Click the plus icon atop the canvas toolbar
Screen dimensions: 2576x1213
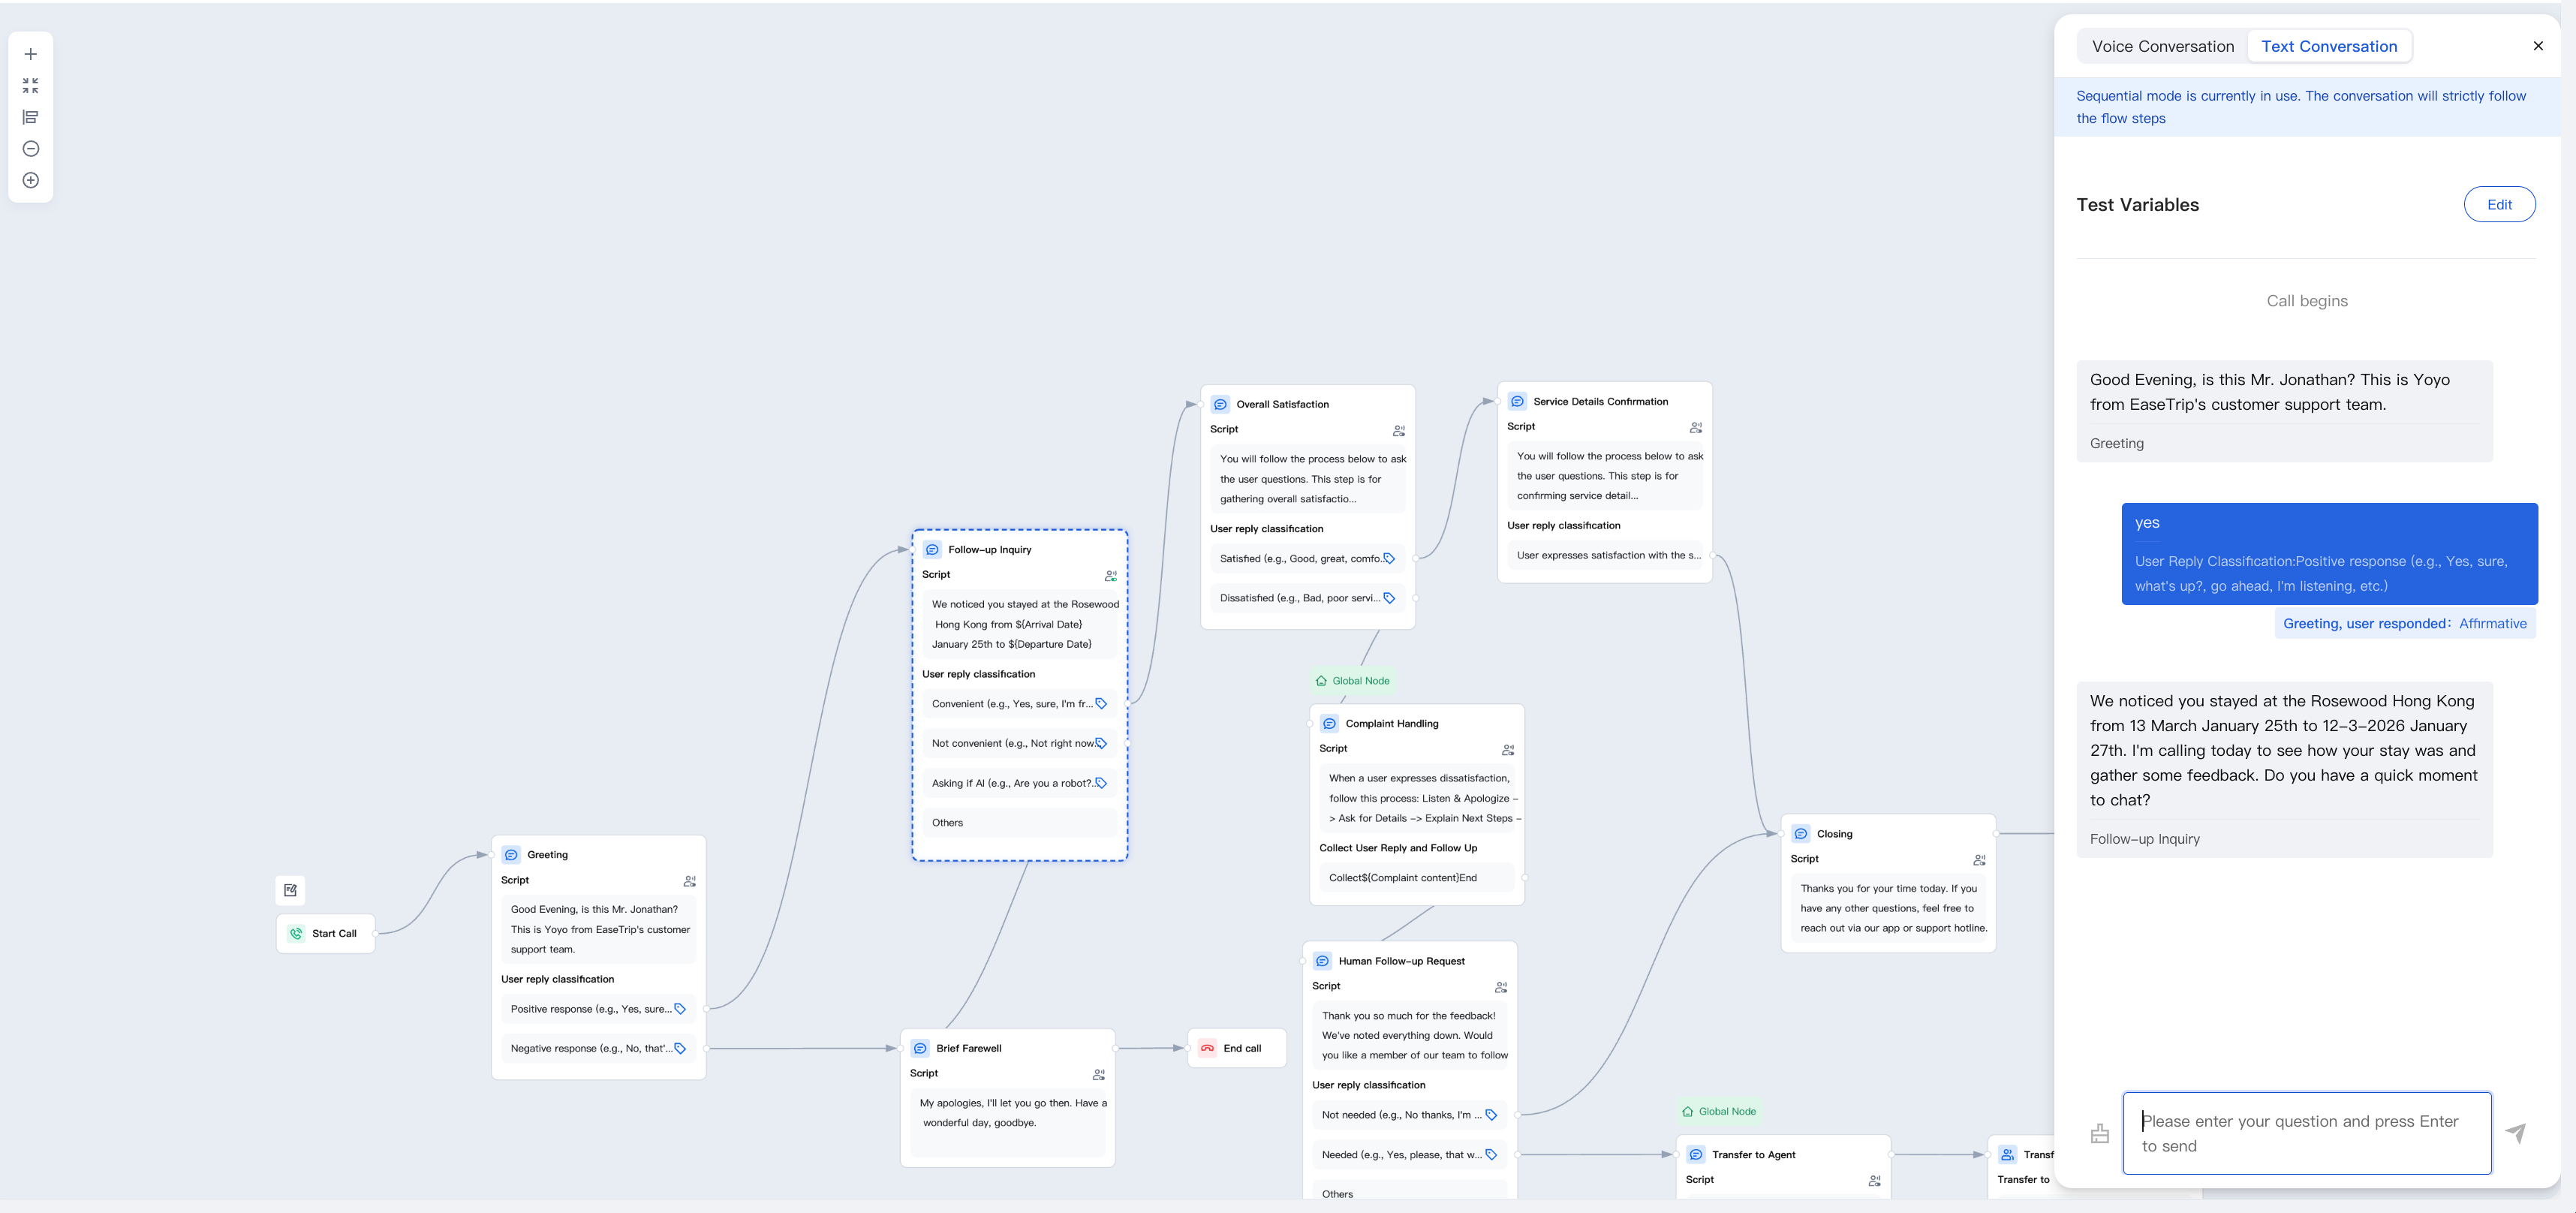pyautogui.click(x=31, y=54)
